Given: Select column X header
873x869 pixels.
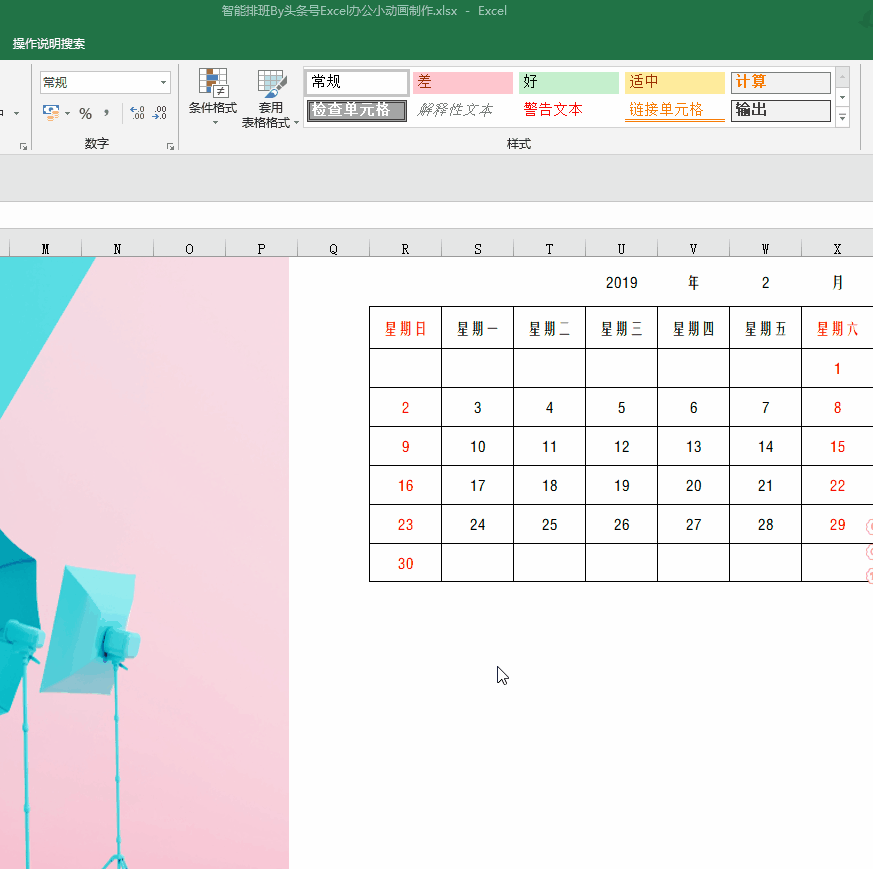Looking at the screenshot, I should point(837,249).
